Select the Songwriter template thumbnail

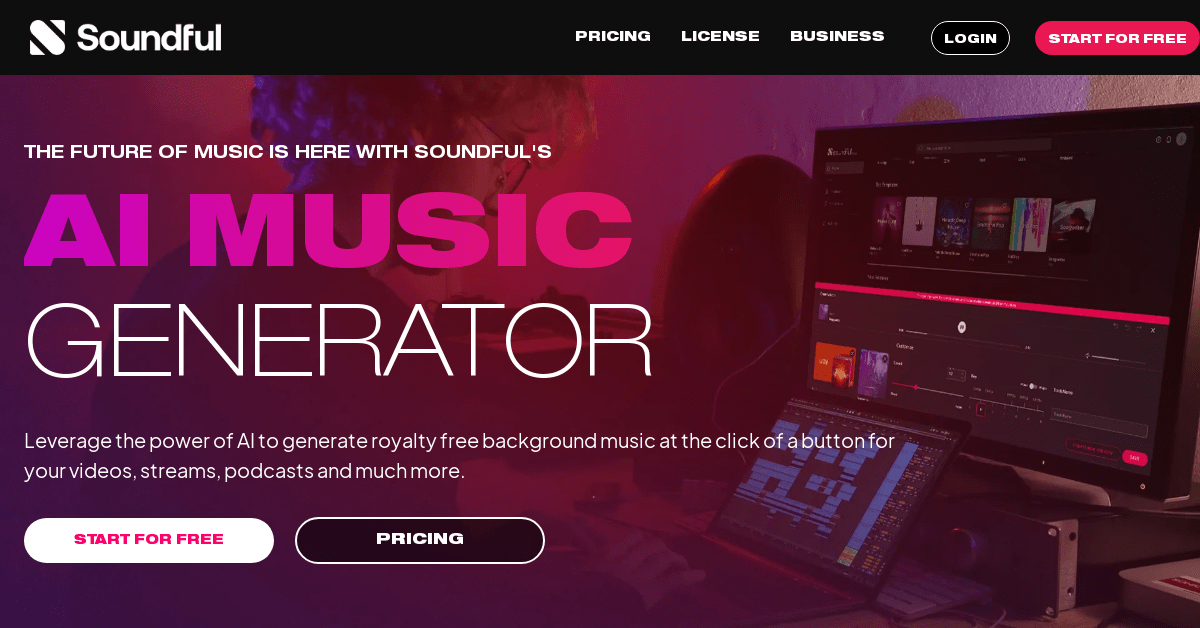point(1074,223)
